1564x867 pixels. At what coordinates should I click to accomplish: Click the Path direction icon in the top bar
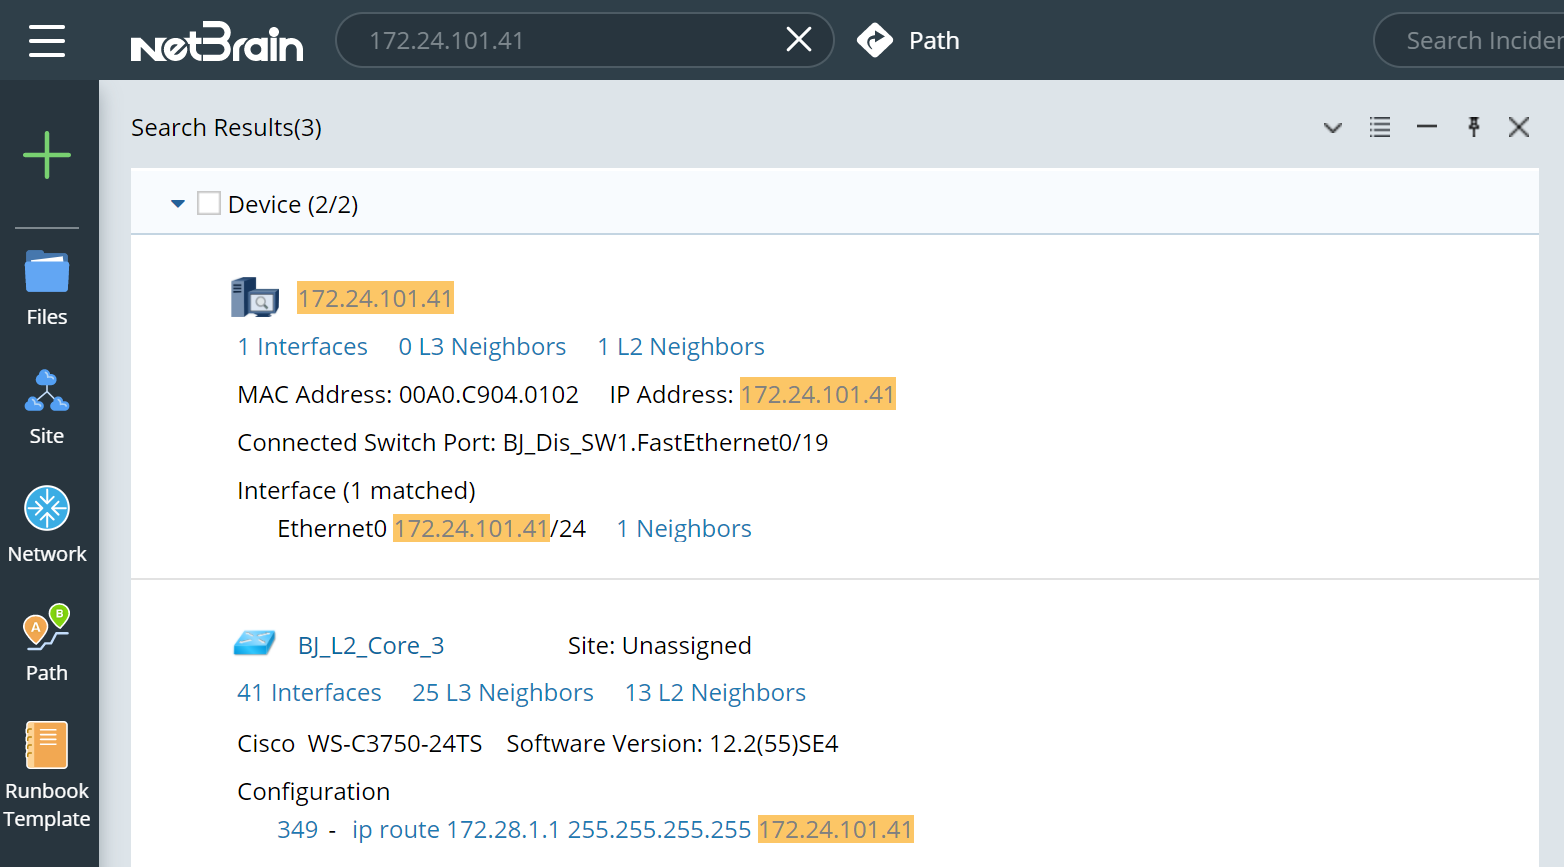pos(875,40)
